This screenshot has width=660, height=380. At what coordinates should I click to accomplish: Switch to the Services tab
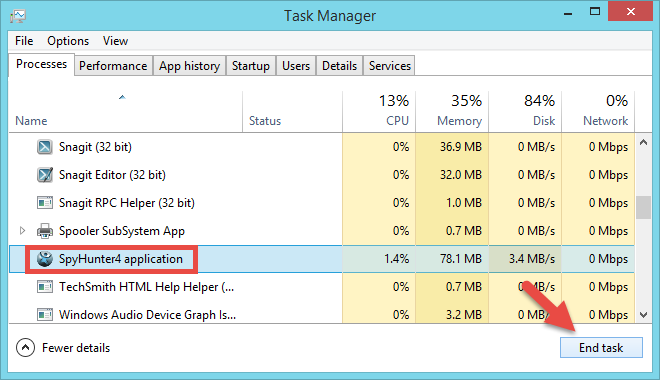click(390, 66)
